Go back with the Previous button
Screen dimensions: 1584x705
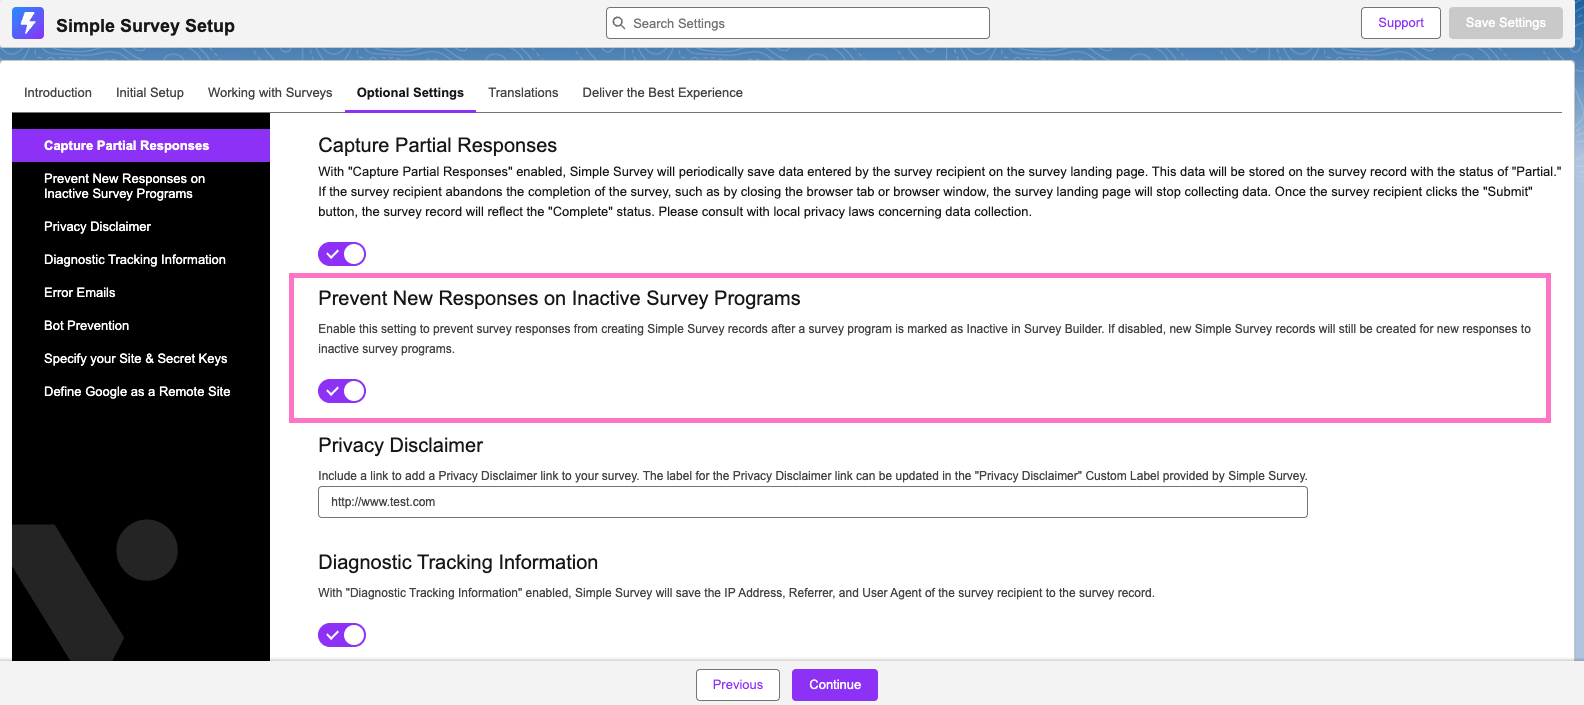pos(738,685)
